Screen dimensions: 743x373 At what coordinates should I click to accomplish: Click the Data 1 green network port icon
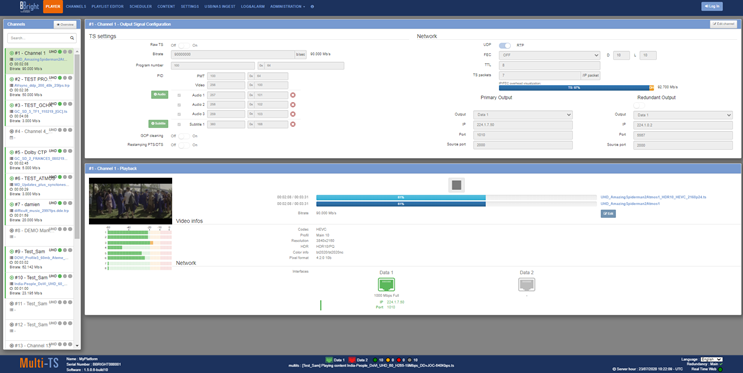pyautogui.click(x=386, y=284)
